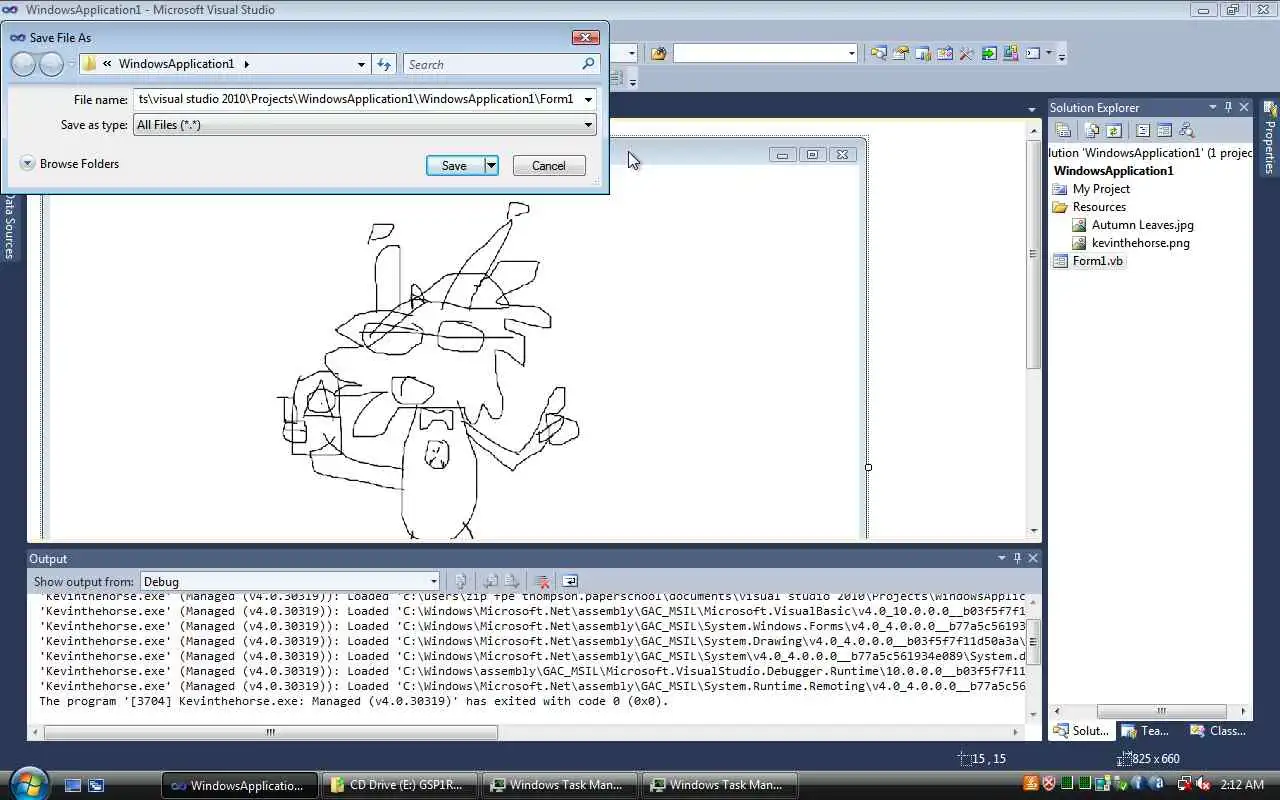The height and width of the screenshot is (800, 1280).
Task: Click the horse drawing on Form1 designer
Action: click(x=428, y=370)
